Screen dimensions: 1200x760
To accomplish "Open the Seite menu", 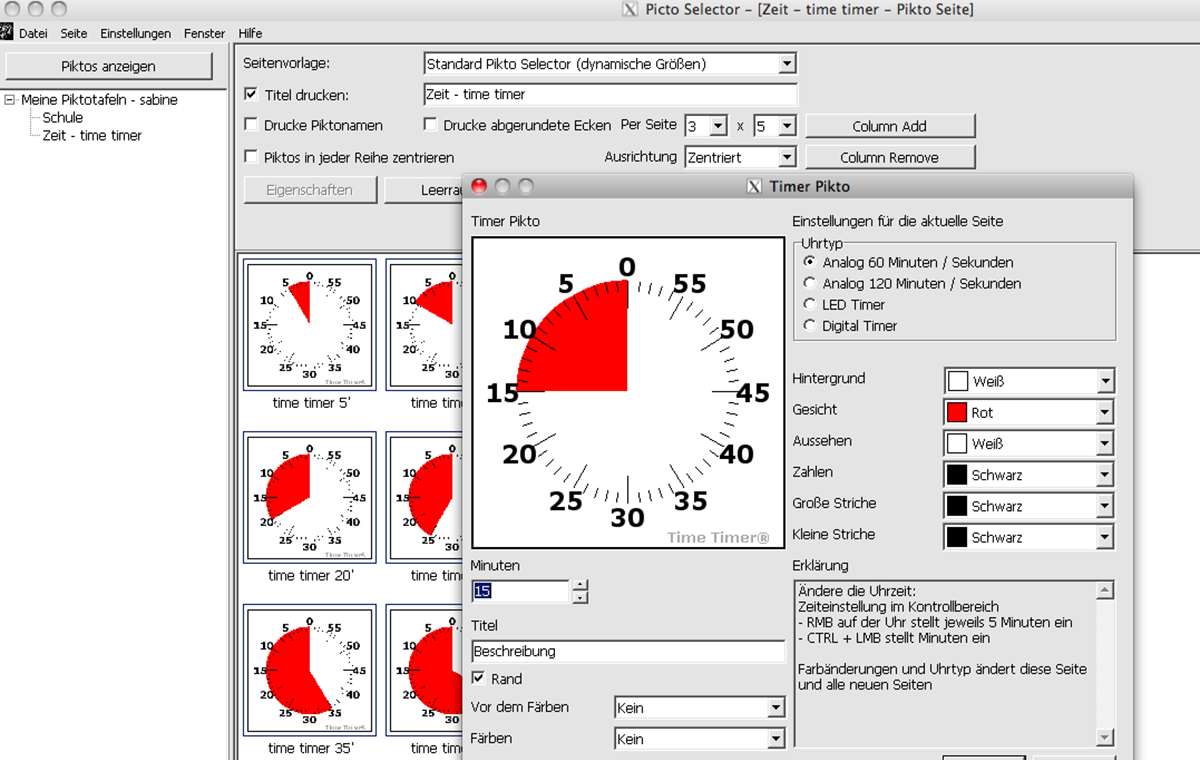I will [74, 33].
